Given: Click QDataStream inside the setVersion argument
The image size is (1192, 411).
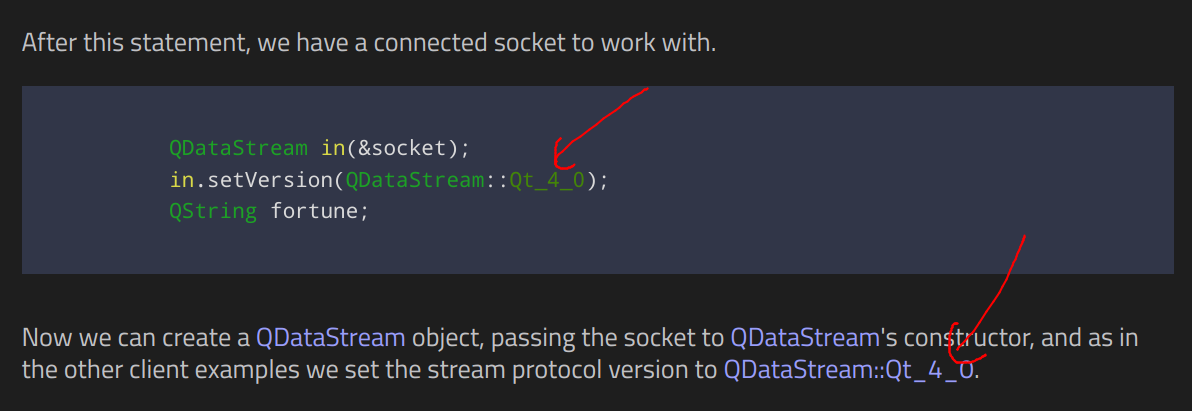Looking at the screenshot, I should point(415,181).
